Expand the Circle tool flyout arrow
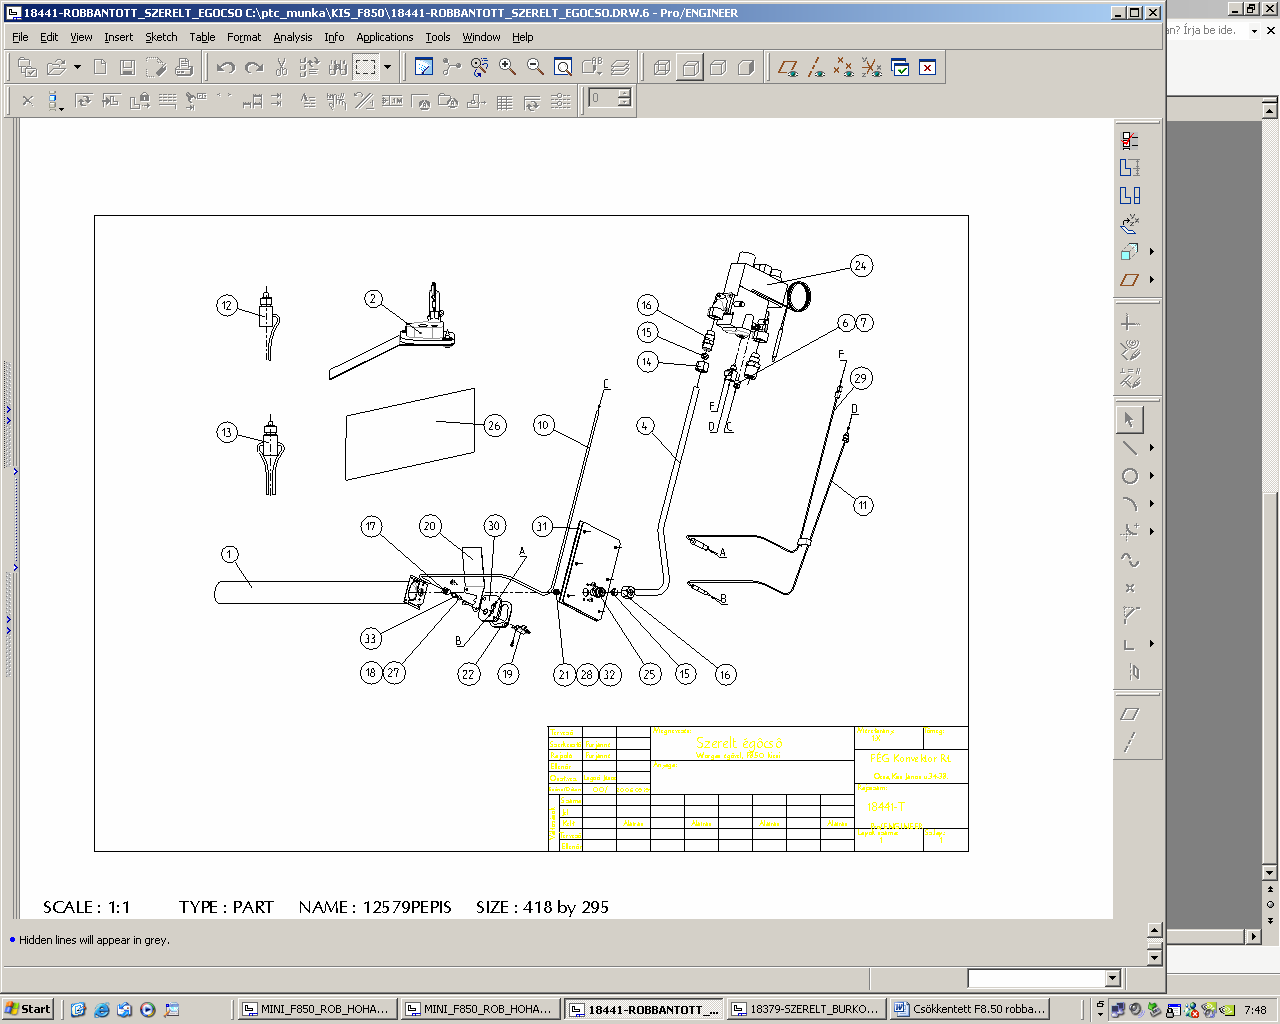 pos(1152,476)
